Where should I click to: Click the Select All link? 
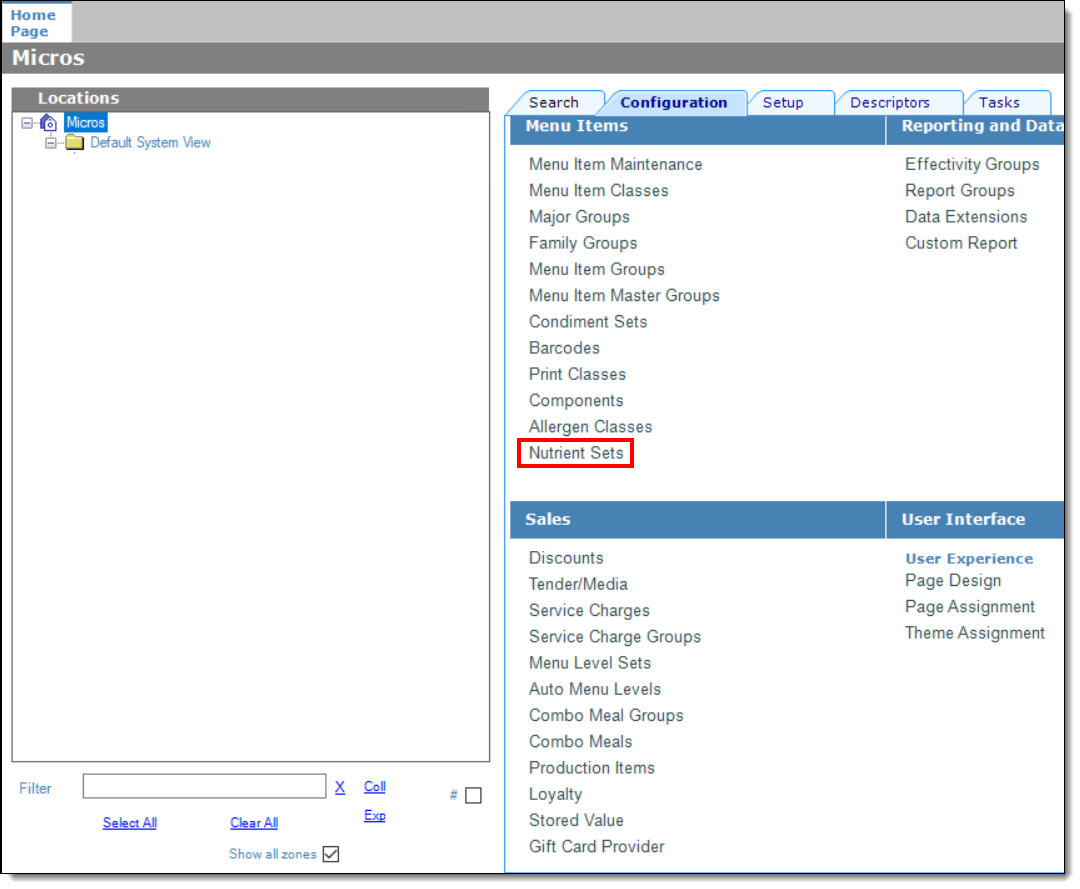tap(130, 823)
